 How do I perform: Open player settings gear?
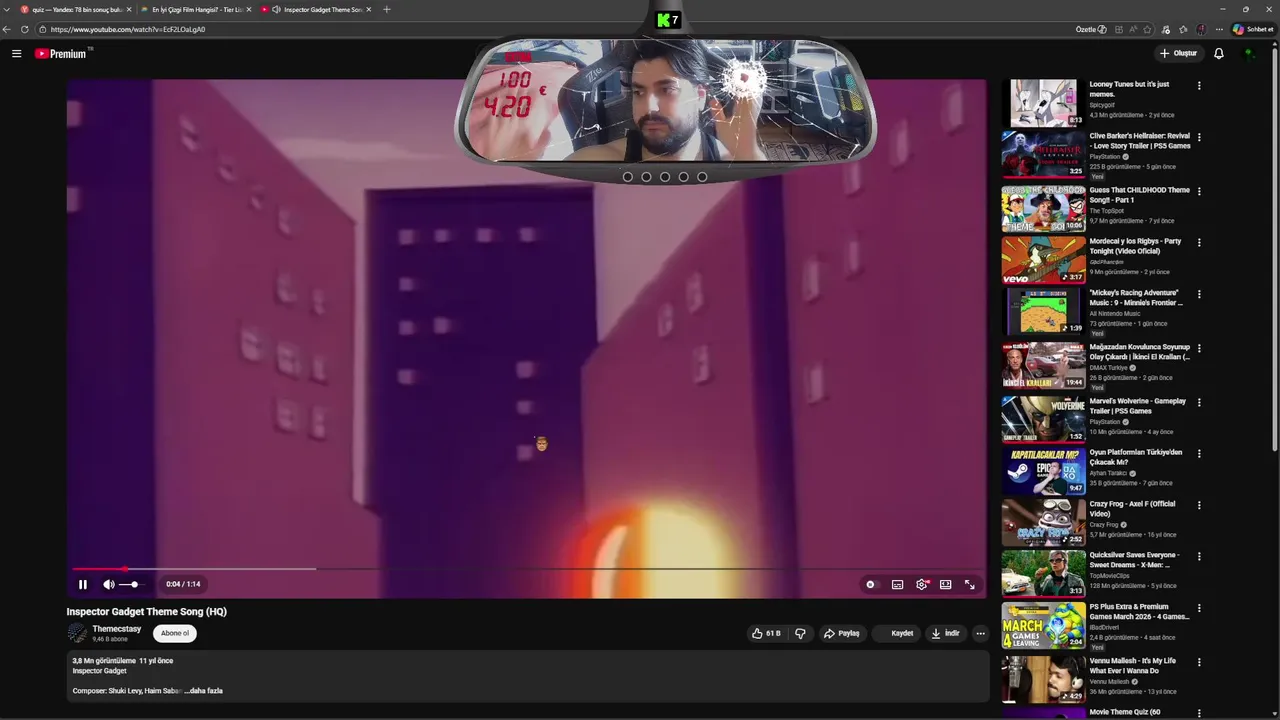tap(921, 584)
